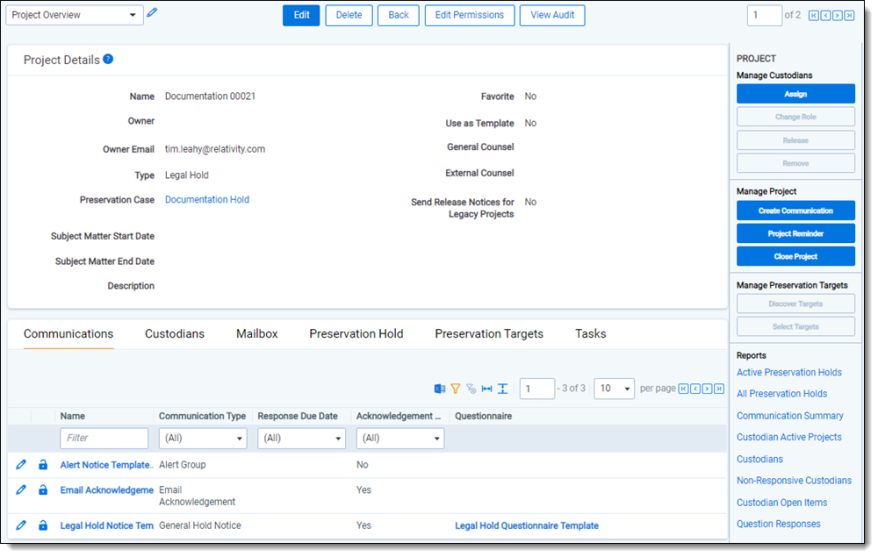Open the Documentation Hold preservation case link

pos(207,200)
